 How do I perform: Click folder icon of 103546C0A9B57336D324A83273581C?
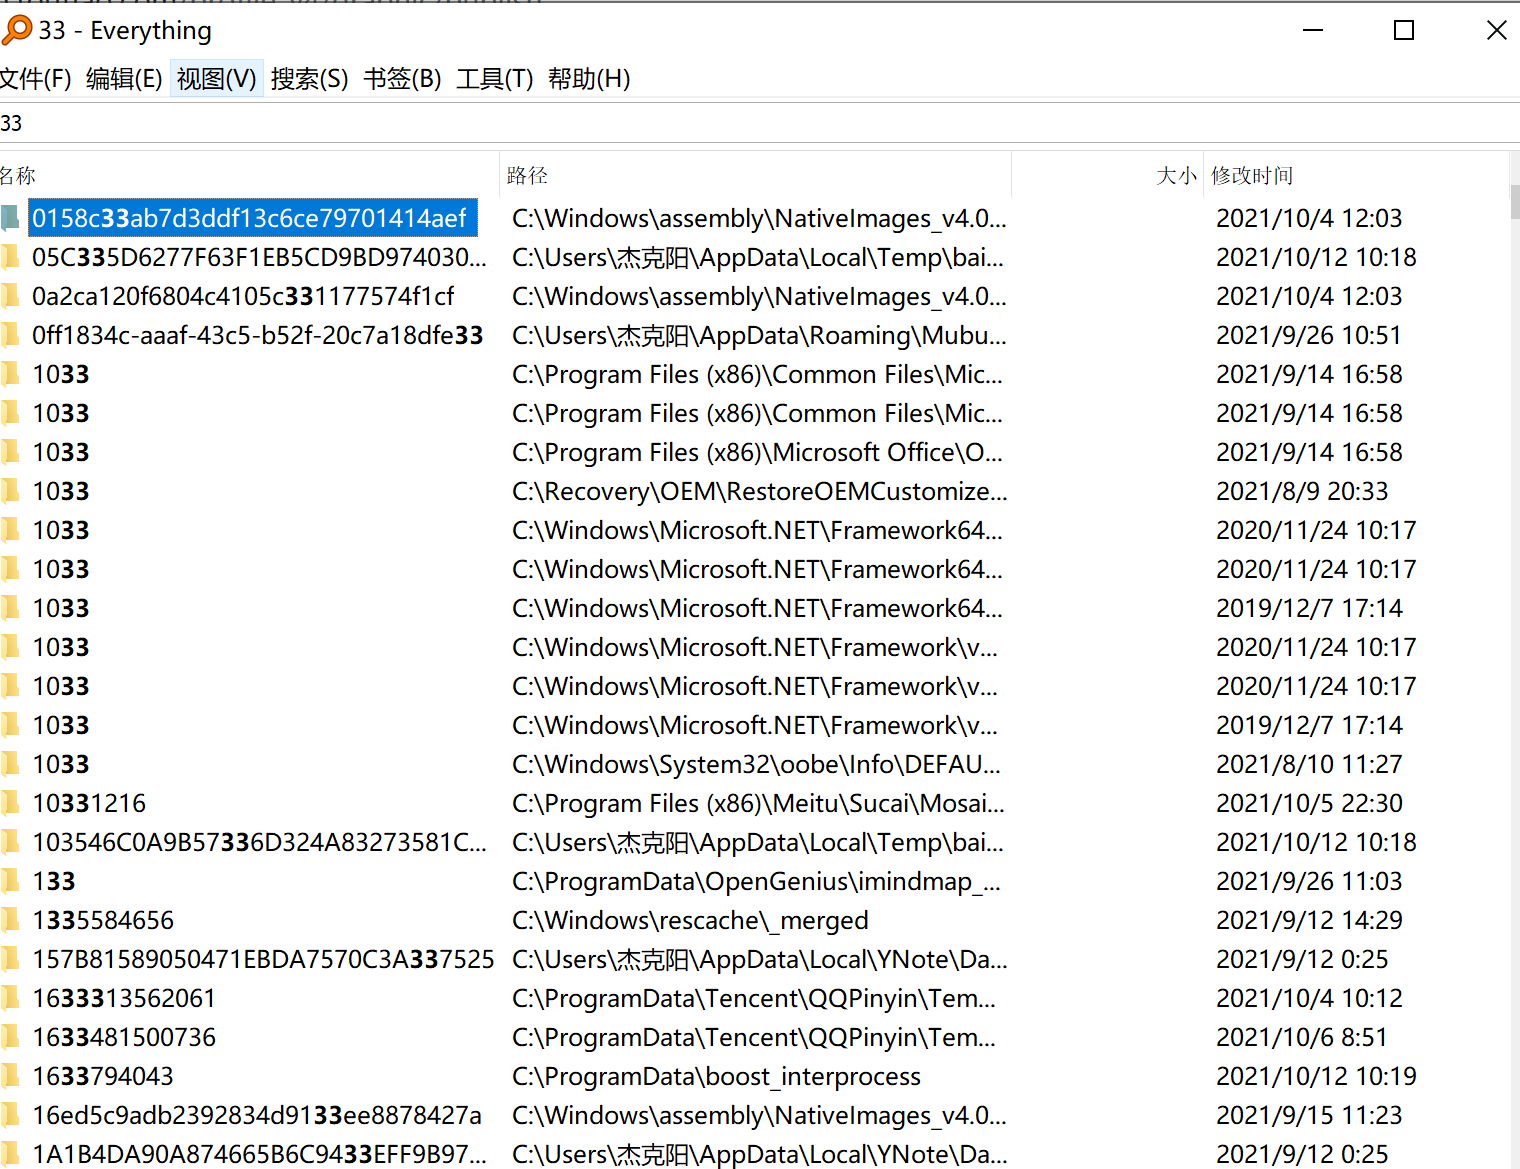click(x=11, y=842)
